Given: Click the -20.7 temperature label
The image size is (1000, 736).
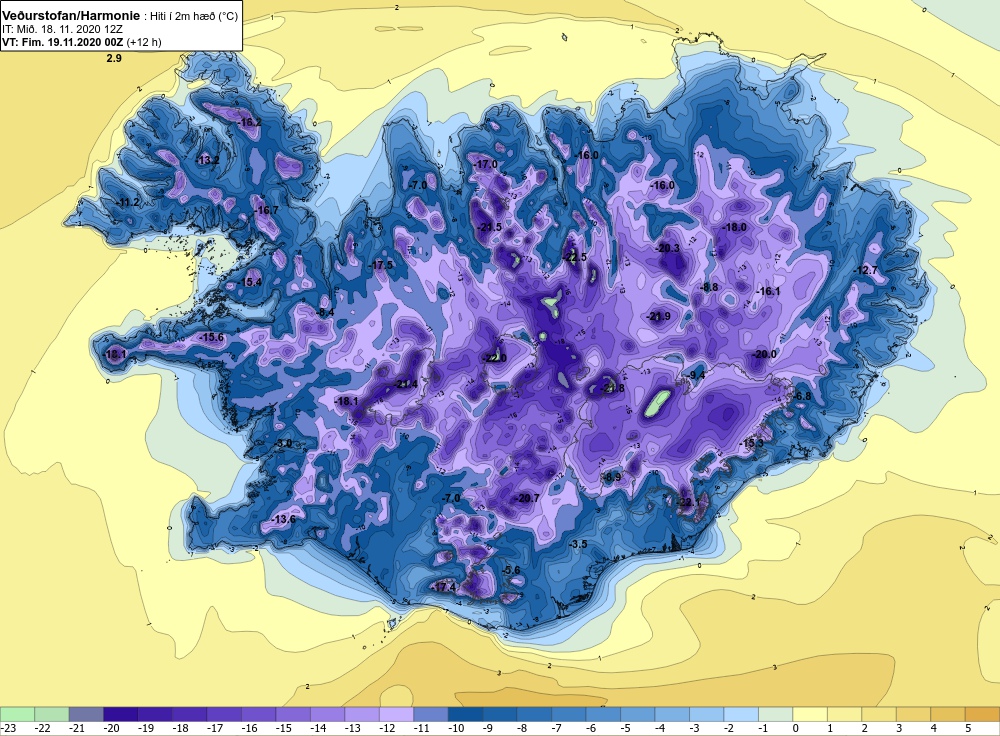Looking at the screenshot, I should 527,498.
